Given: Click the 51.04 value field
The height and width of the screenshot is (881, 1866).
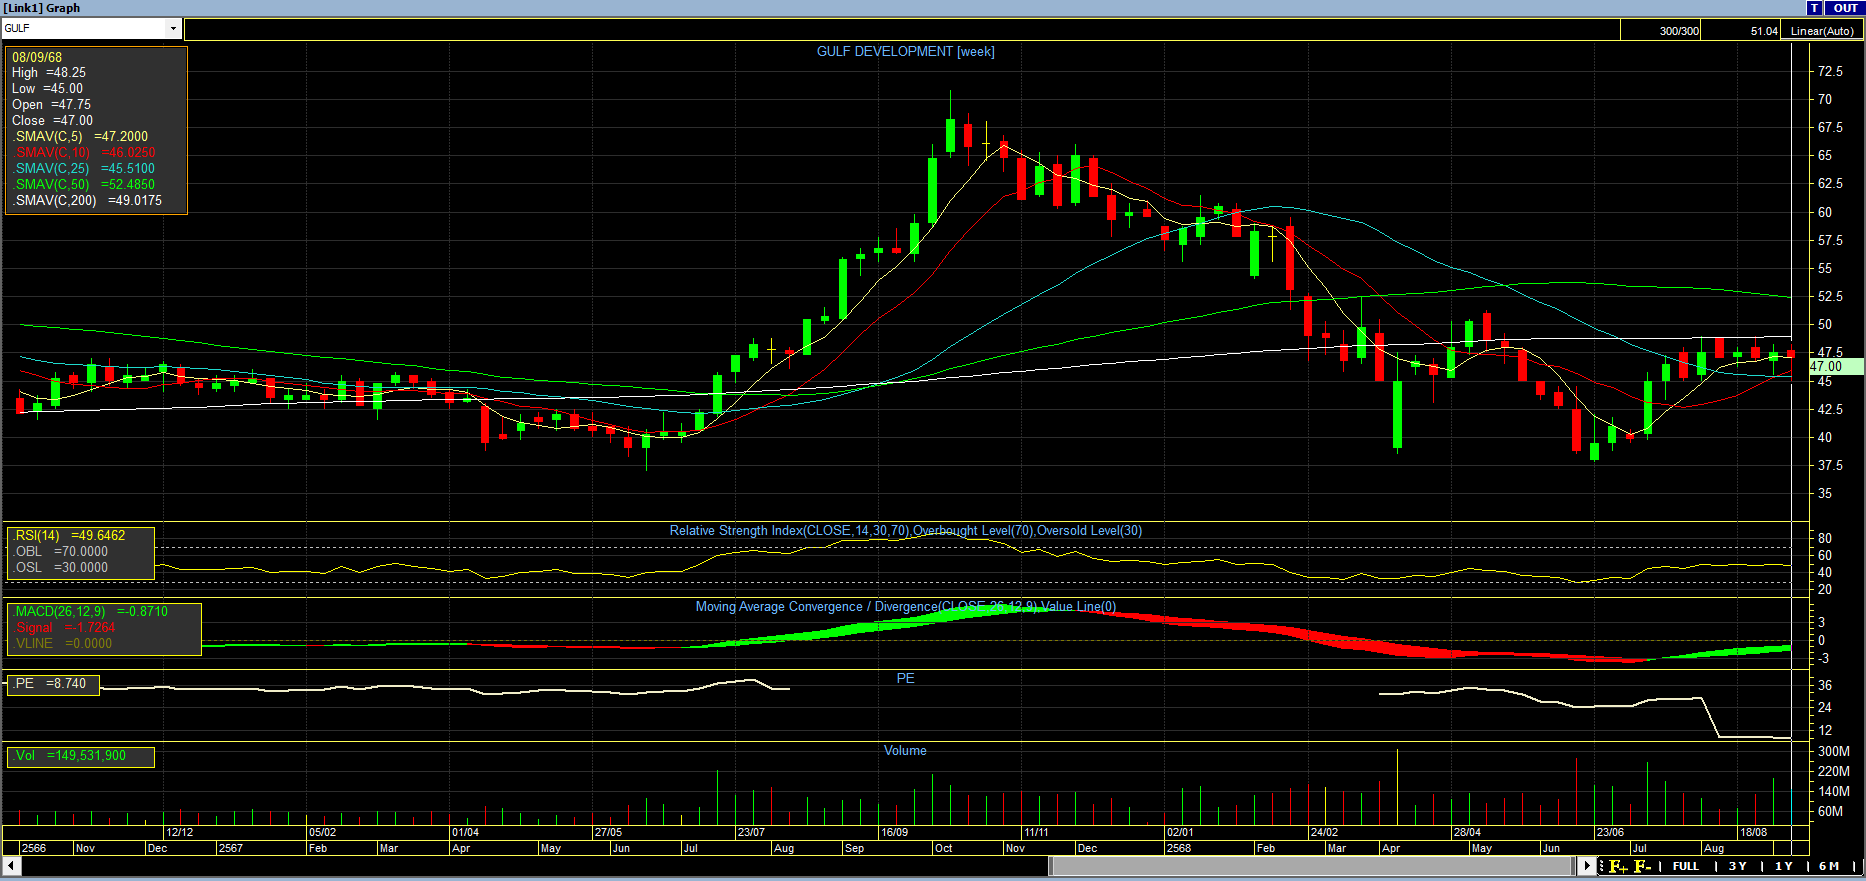Looking at the screenshot, I should (1741, 31).
